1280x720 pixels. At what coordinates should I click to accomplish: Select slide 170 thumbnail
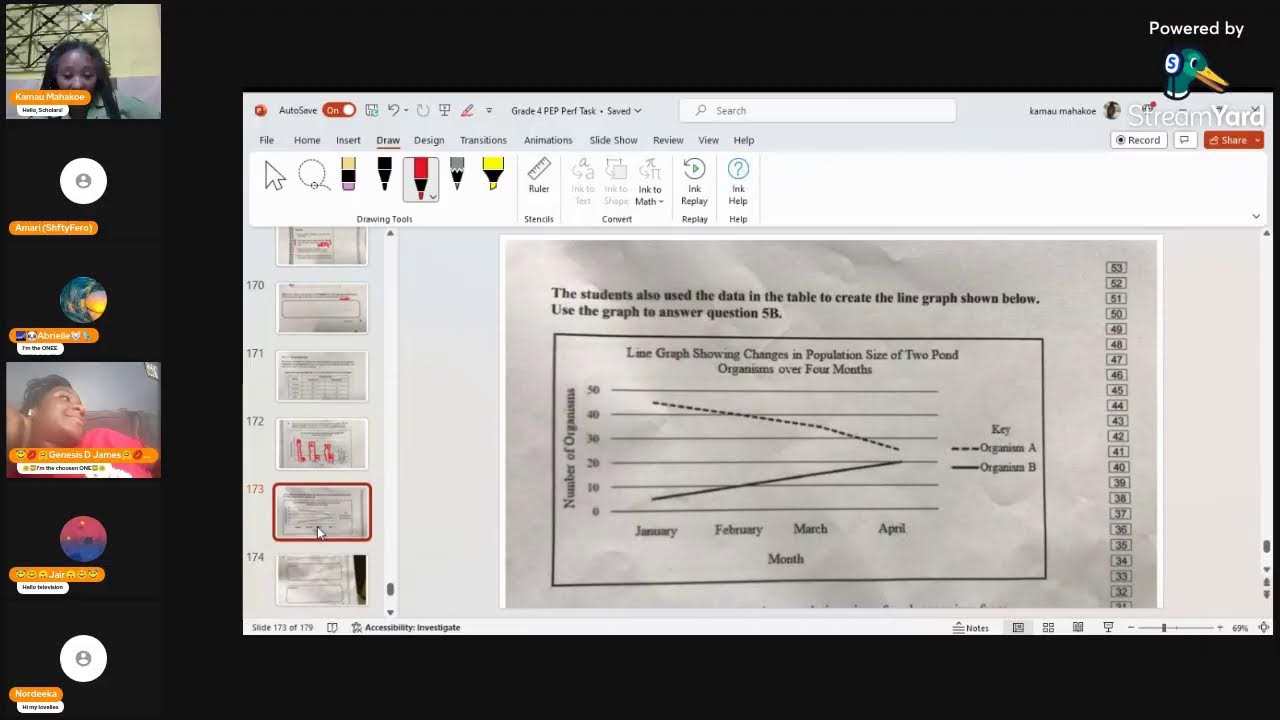click(x=322, y=308)
